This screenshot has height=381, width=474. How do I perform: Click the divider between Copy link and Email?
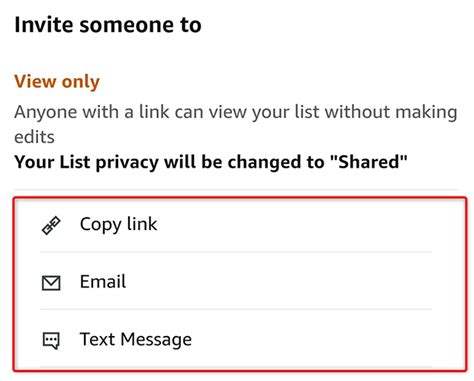pyautogui.click(x=236, y=252)
